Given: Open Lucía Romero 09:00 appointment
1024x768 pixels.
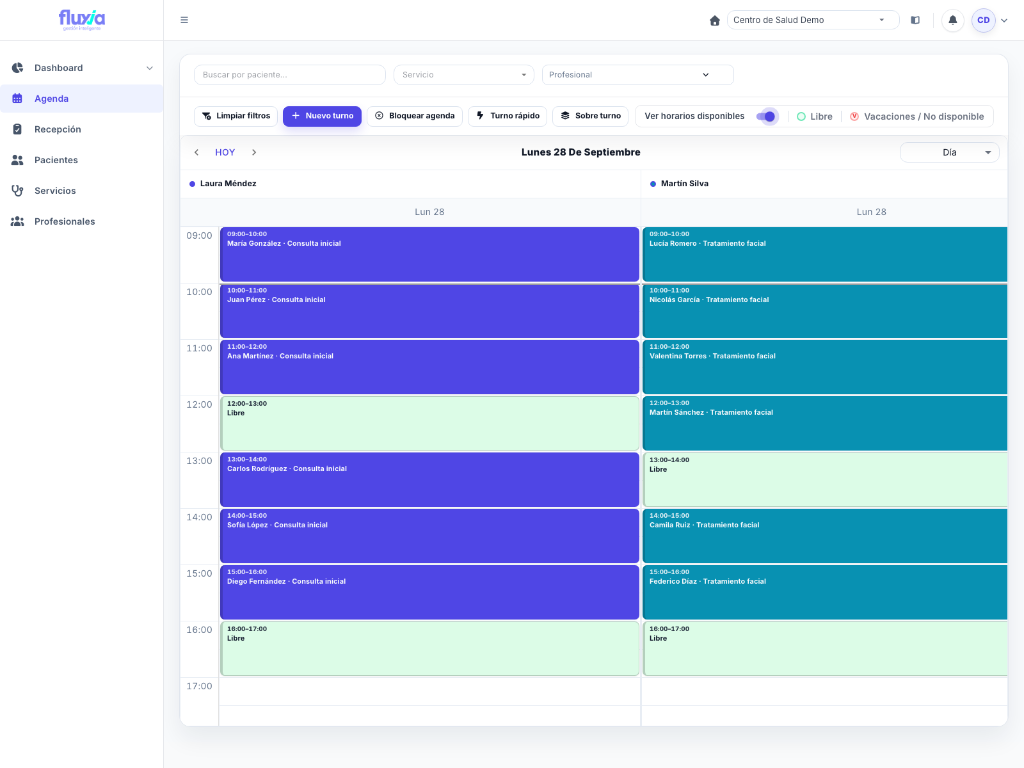Looking at the screenshot, I should click(825, 255).
